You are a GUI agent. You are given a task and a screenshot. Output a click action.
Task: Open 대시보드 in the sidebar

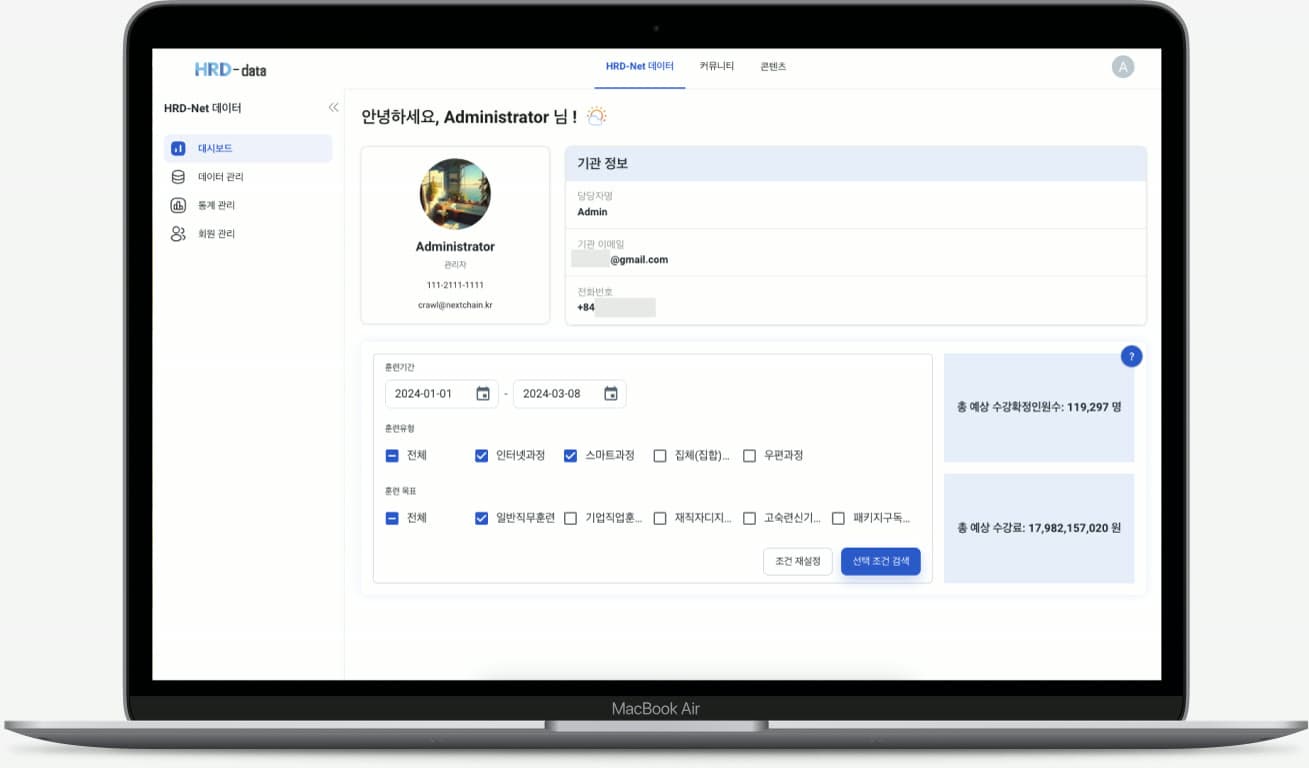coord(248,148)
